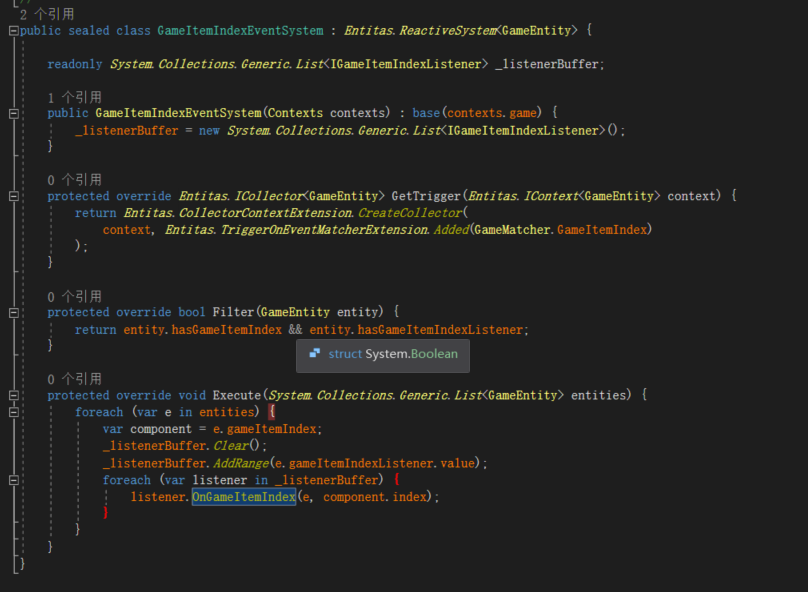The width and height of the screenshot is (808, 592).
Task: Click 'gameItemIndexListener.value' argument
Action: click(x=381, y=463)
